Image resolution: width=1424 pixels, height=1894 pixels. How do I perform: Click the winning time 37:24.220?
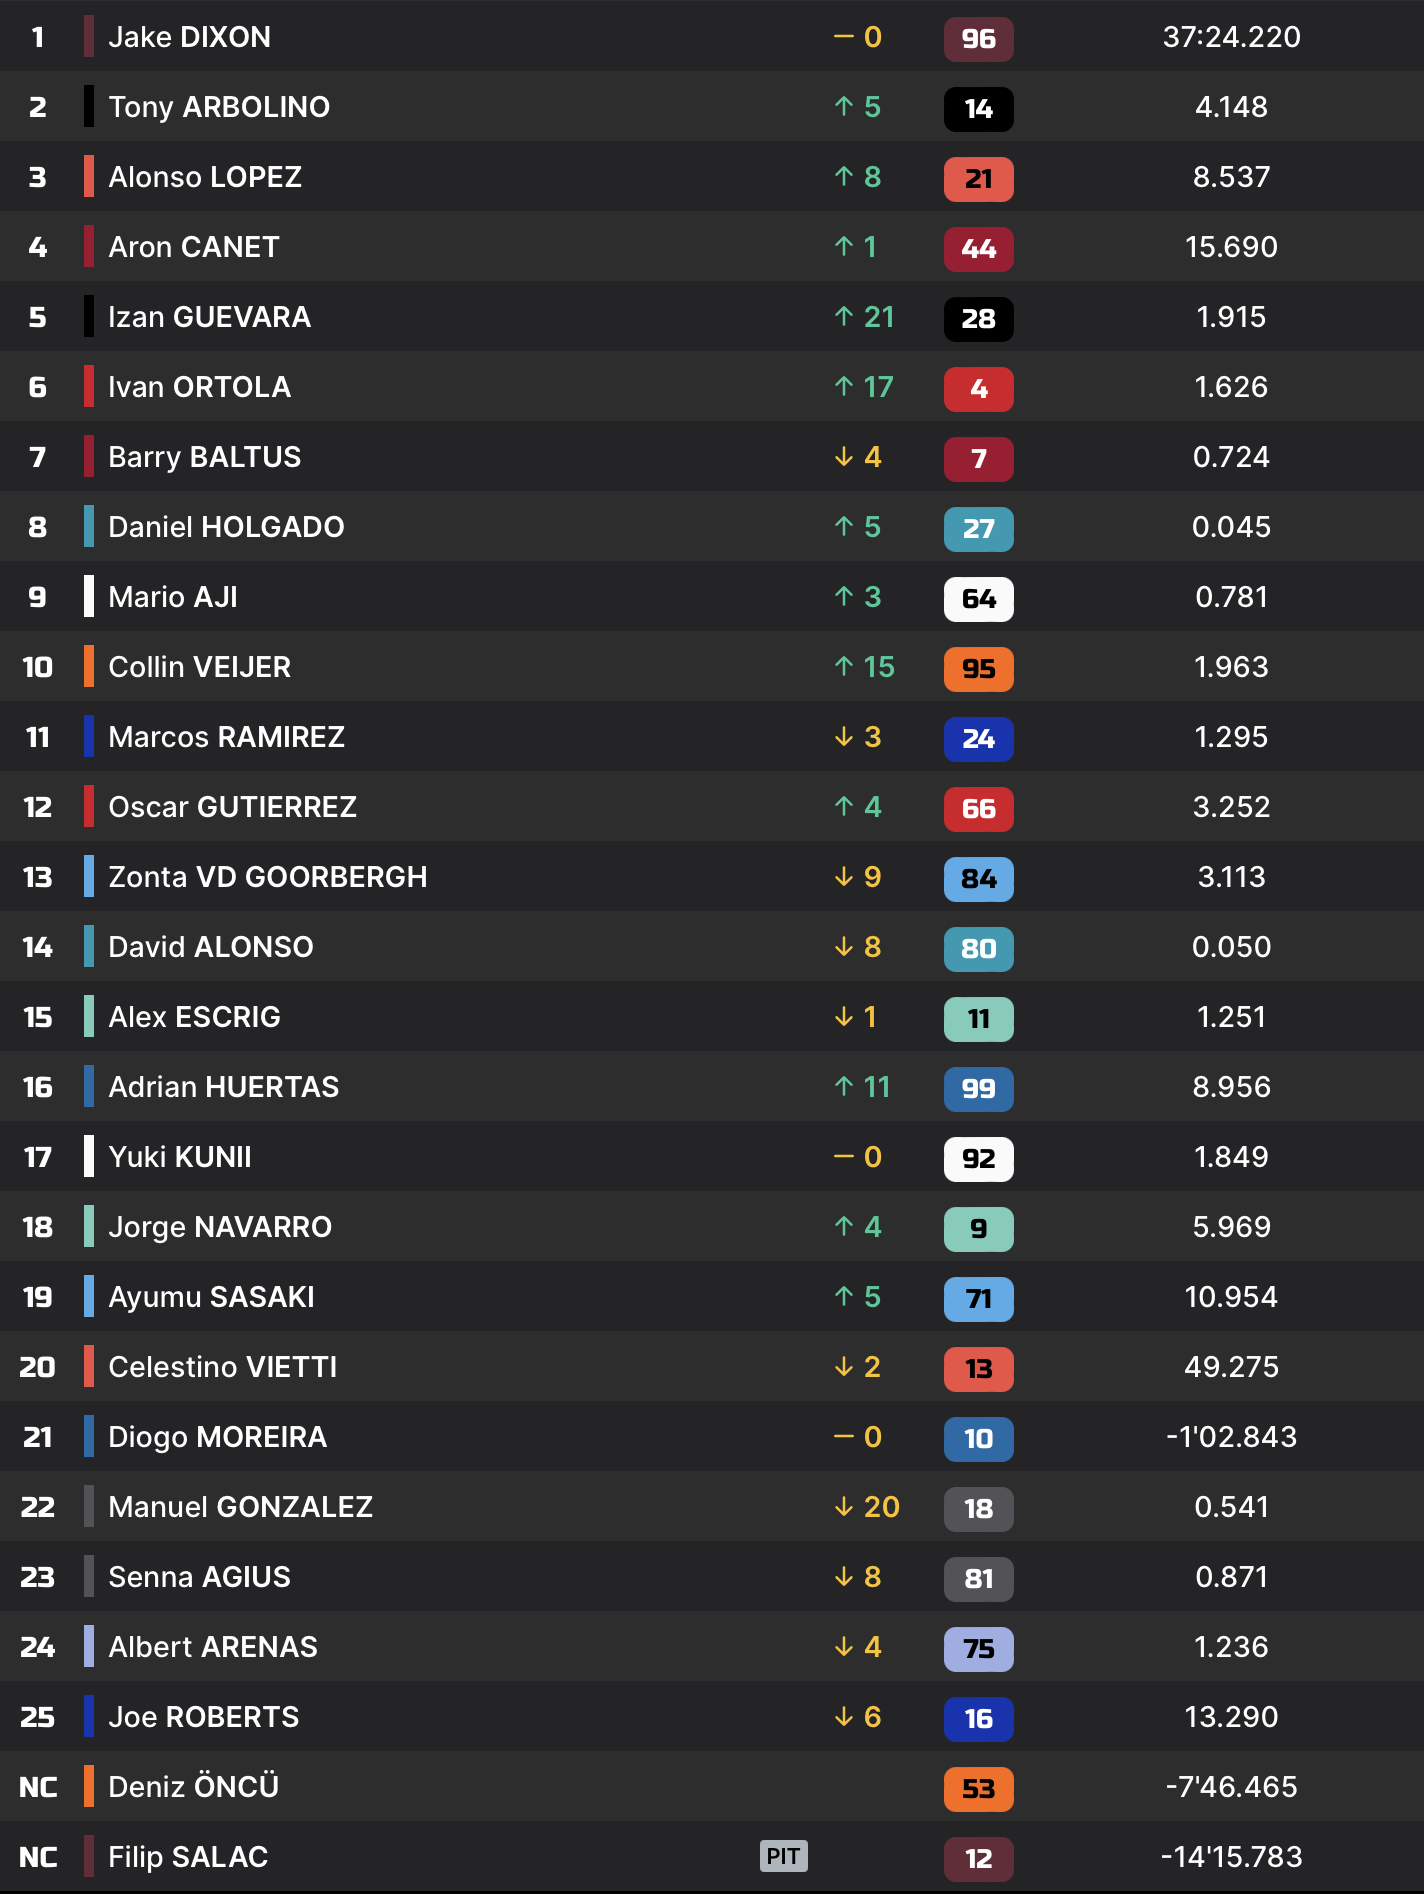[1231, 37]
